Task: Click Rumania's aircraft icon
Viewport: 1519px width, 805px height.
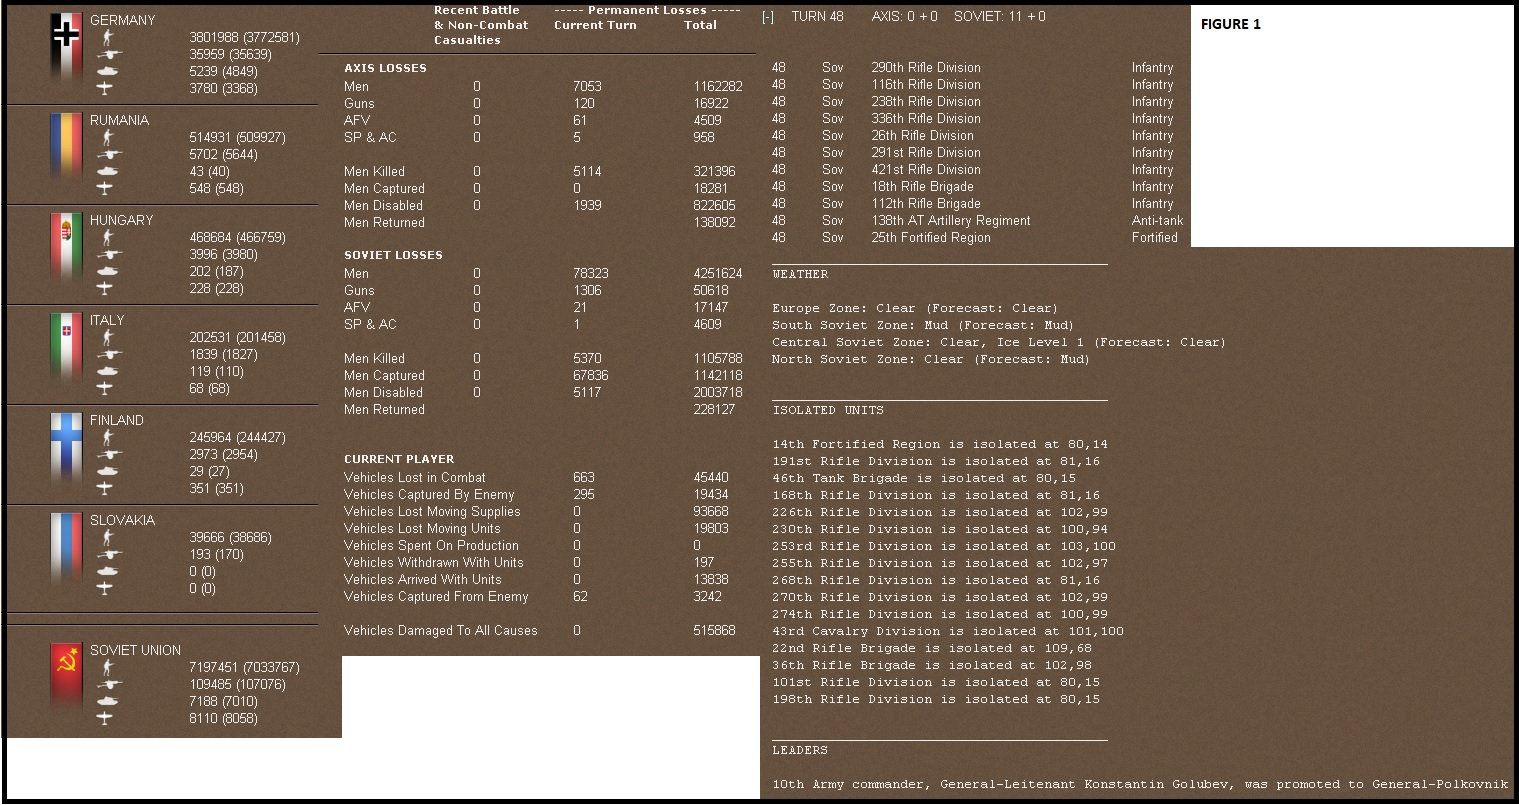Action: click(106, 188)
